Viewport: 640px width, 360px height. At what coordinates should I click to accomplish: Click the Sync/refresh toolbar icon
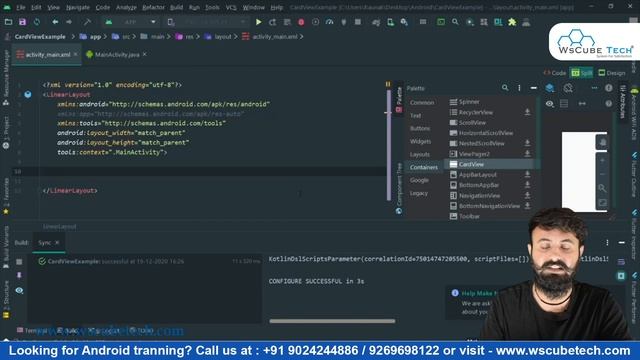(x=37, y=22)
